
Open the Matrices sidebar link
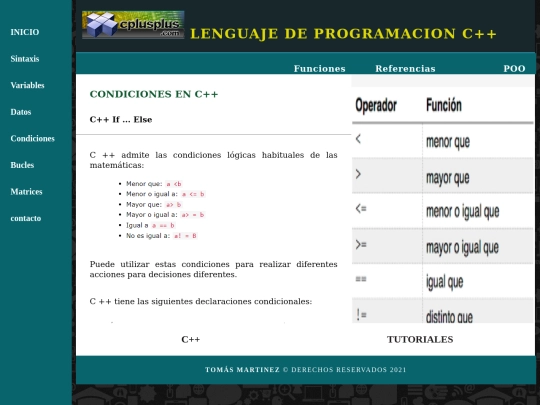coord(27,191)
